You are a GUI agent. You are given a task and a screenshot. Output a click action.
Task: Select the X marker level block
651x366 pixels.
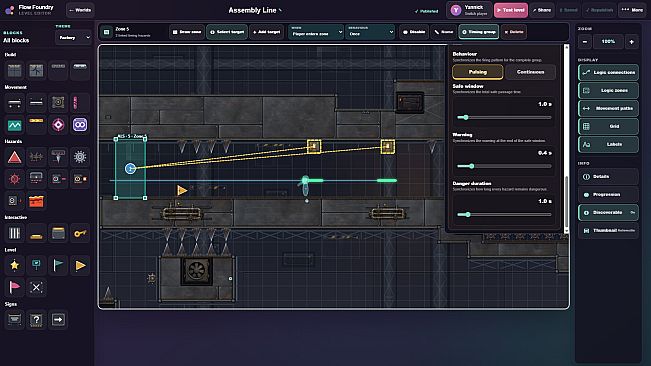point(37,287)
